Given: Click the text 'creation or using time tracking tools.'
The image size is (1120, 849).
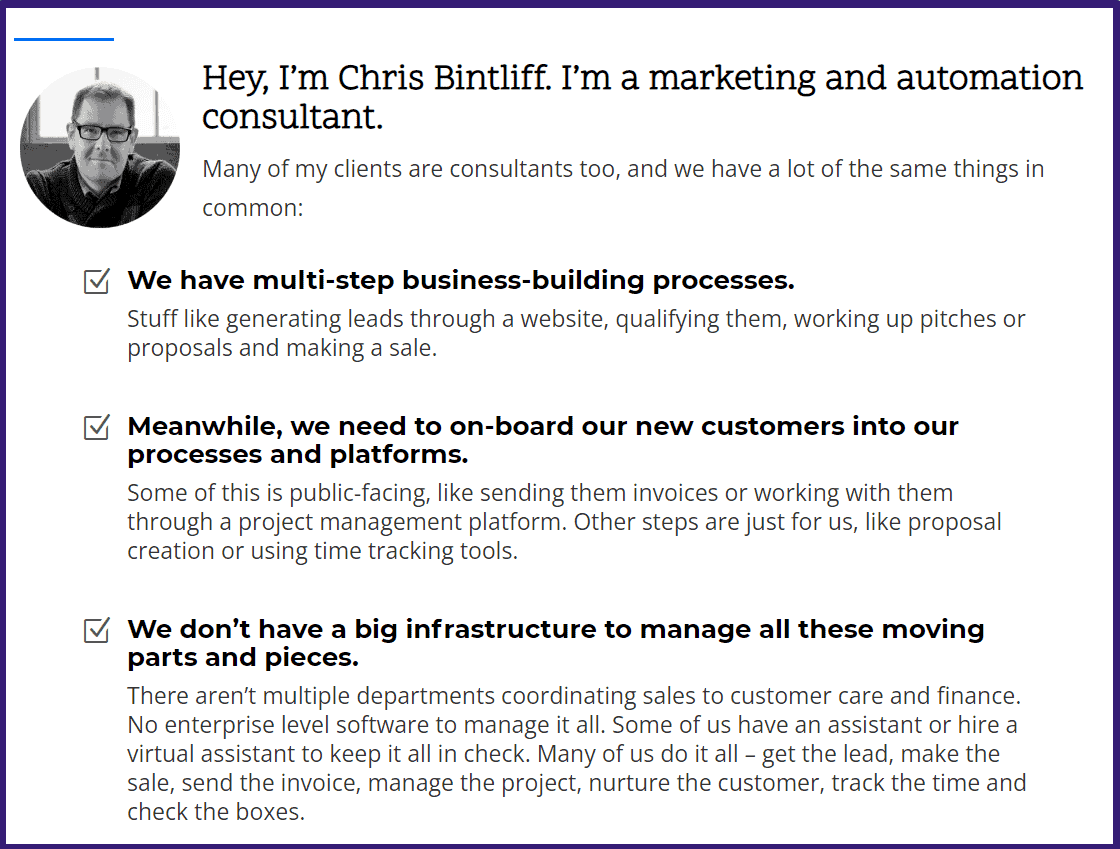Looking at the screenshot, I should (x=322, y=551).
